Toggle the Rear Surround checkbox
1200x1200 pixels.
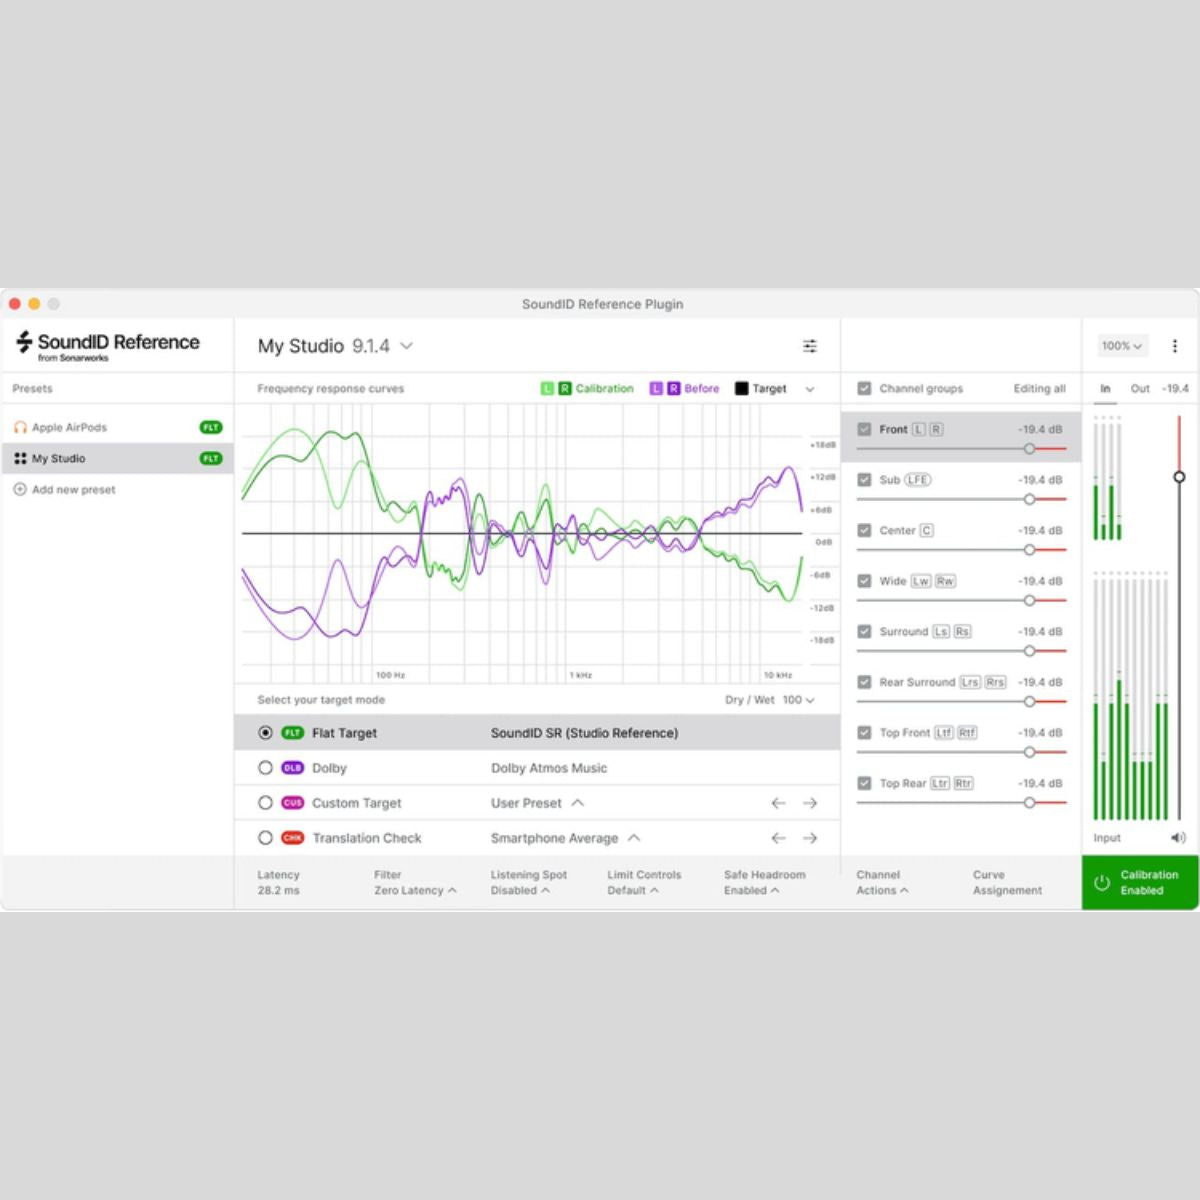[x=864, y=682]
